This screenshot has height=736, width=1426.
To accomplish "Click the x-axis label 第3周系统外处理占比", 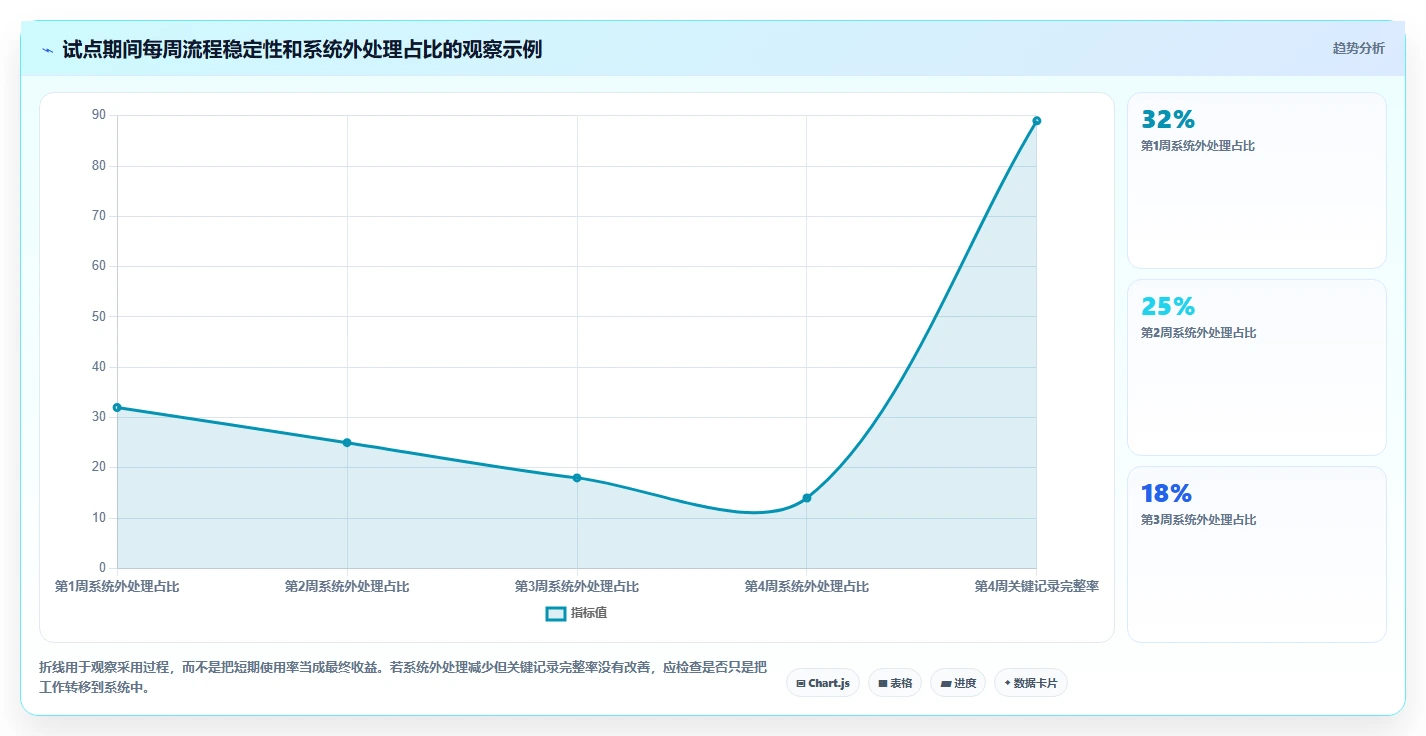I will tap(577, 586).
